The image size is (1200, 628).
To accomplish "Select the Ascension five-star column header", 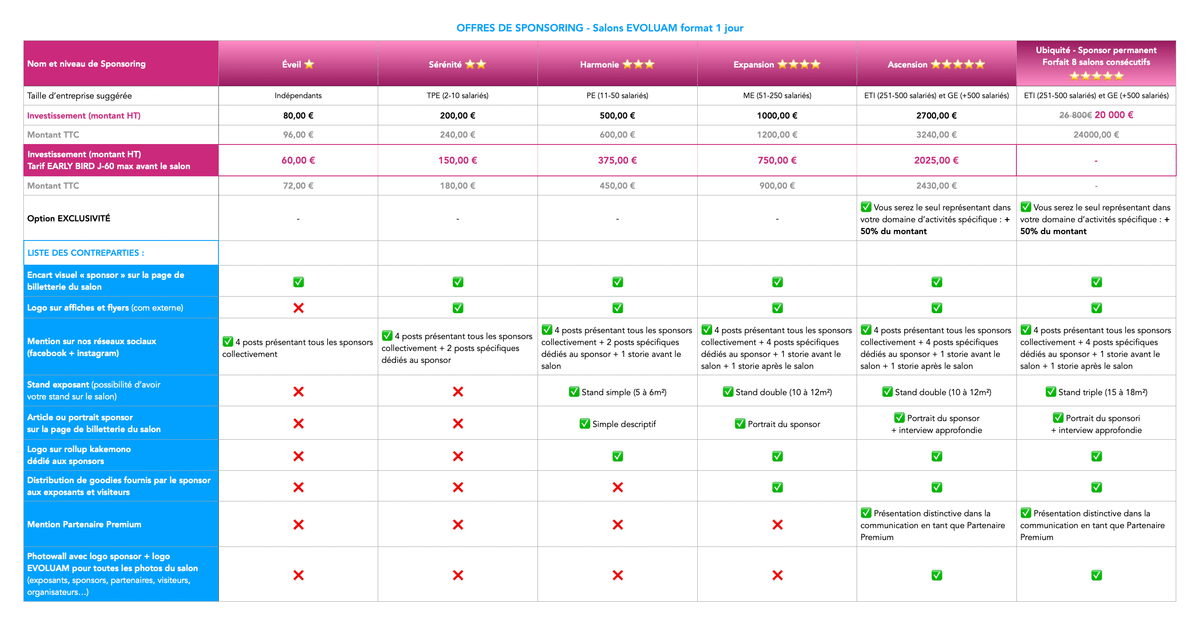I will point(937,64).
